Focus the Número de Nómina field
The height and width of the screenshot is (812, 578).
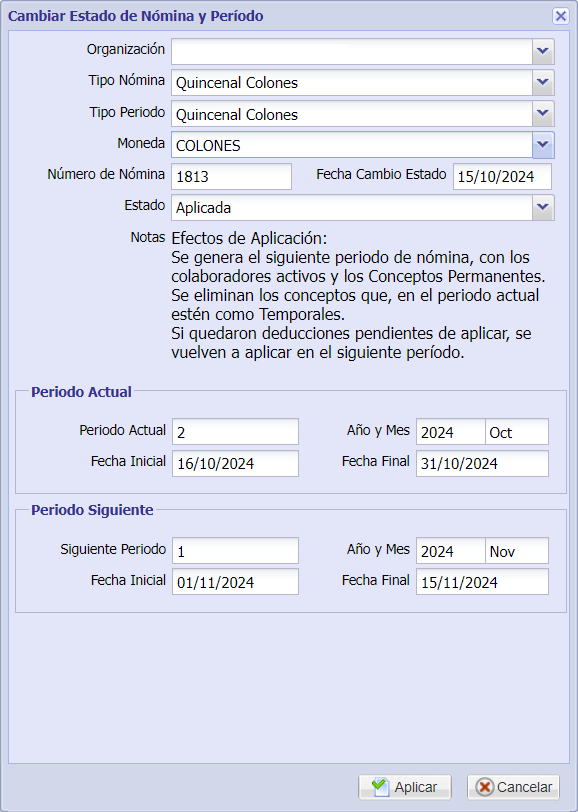tap(232, 177)
